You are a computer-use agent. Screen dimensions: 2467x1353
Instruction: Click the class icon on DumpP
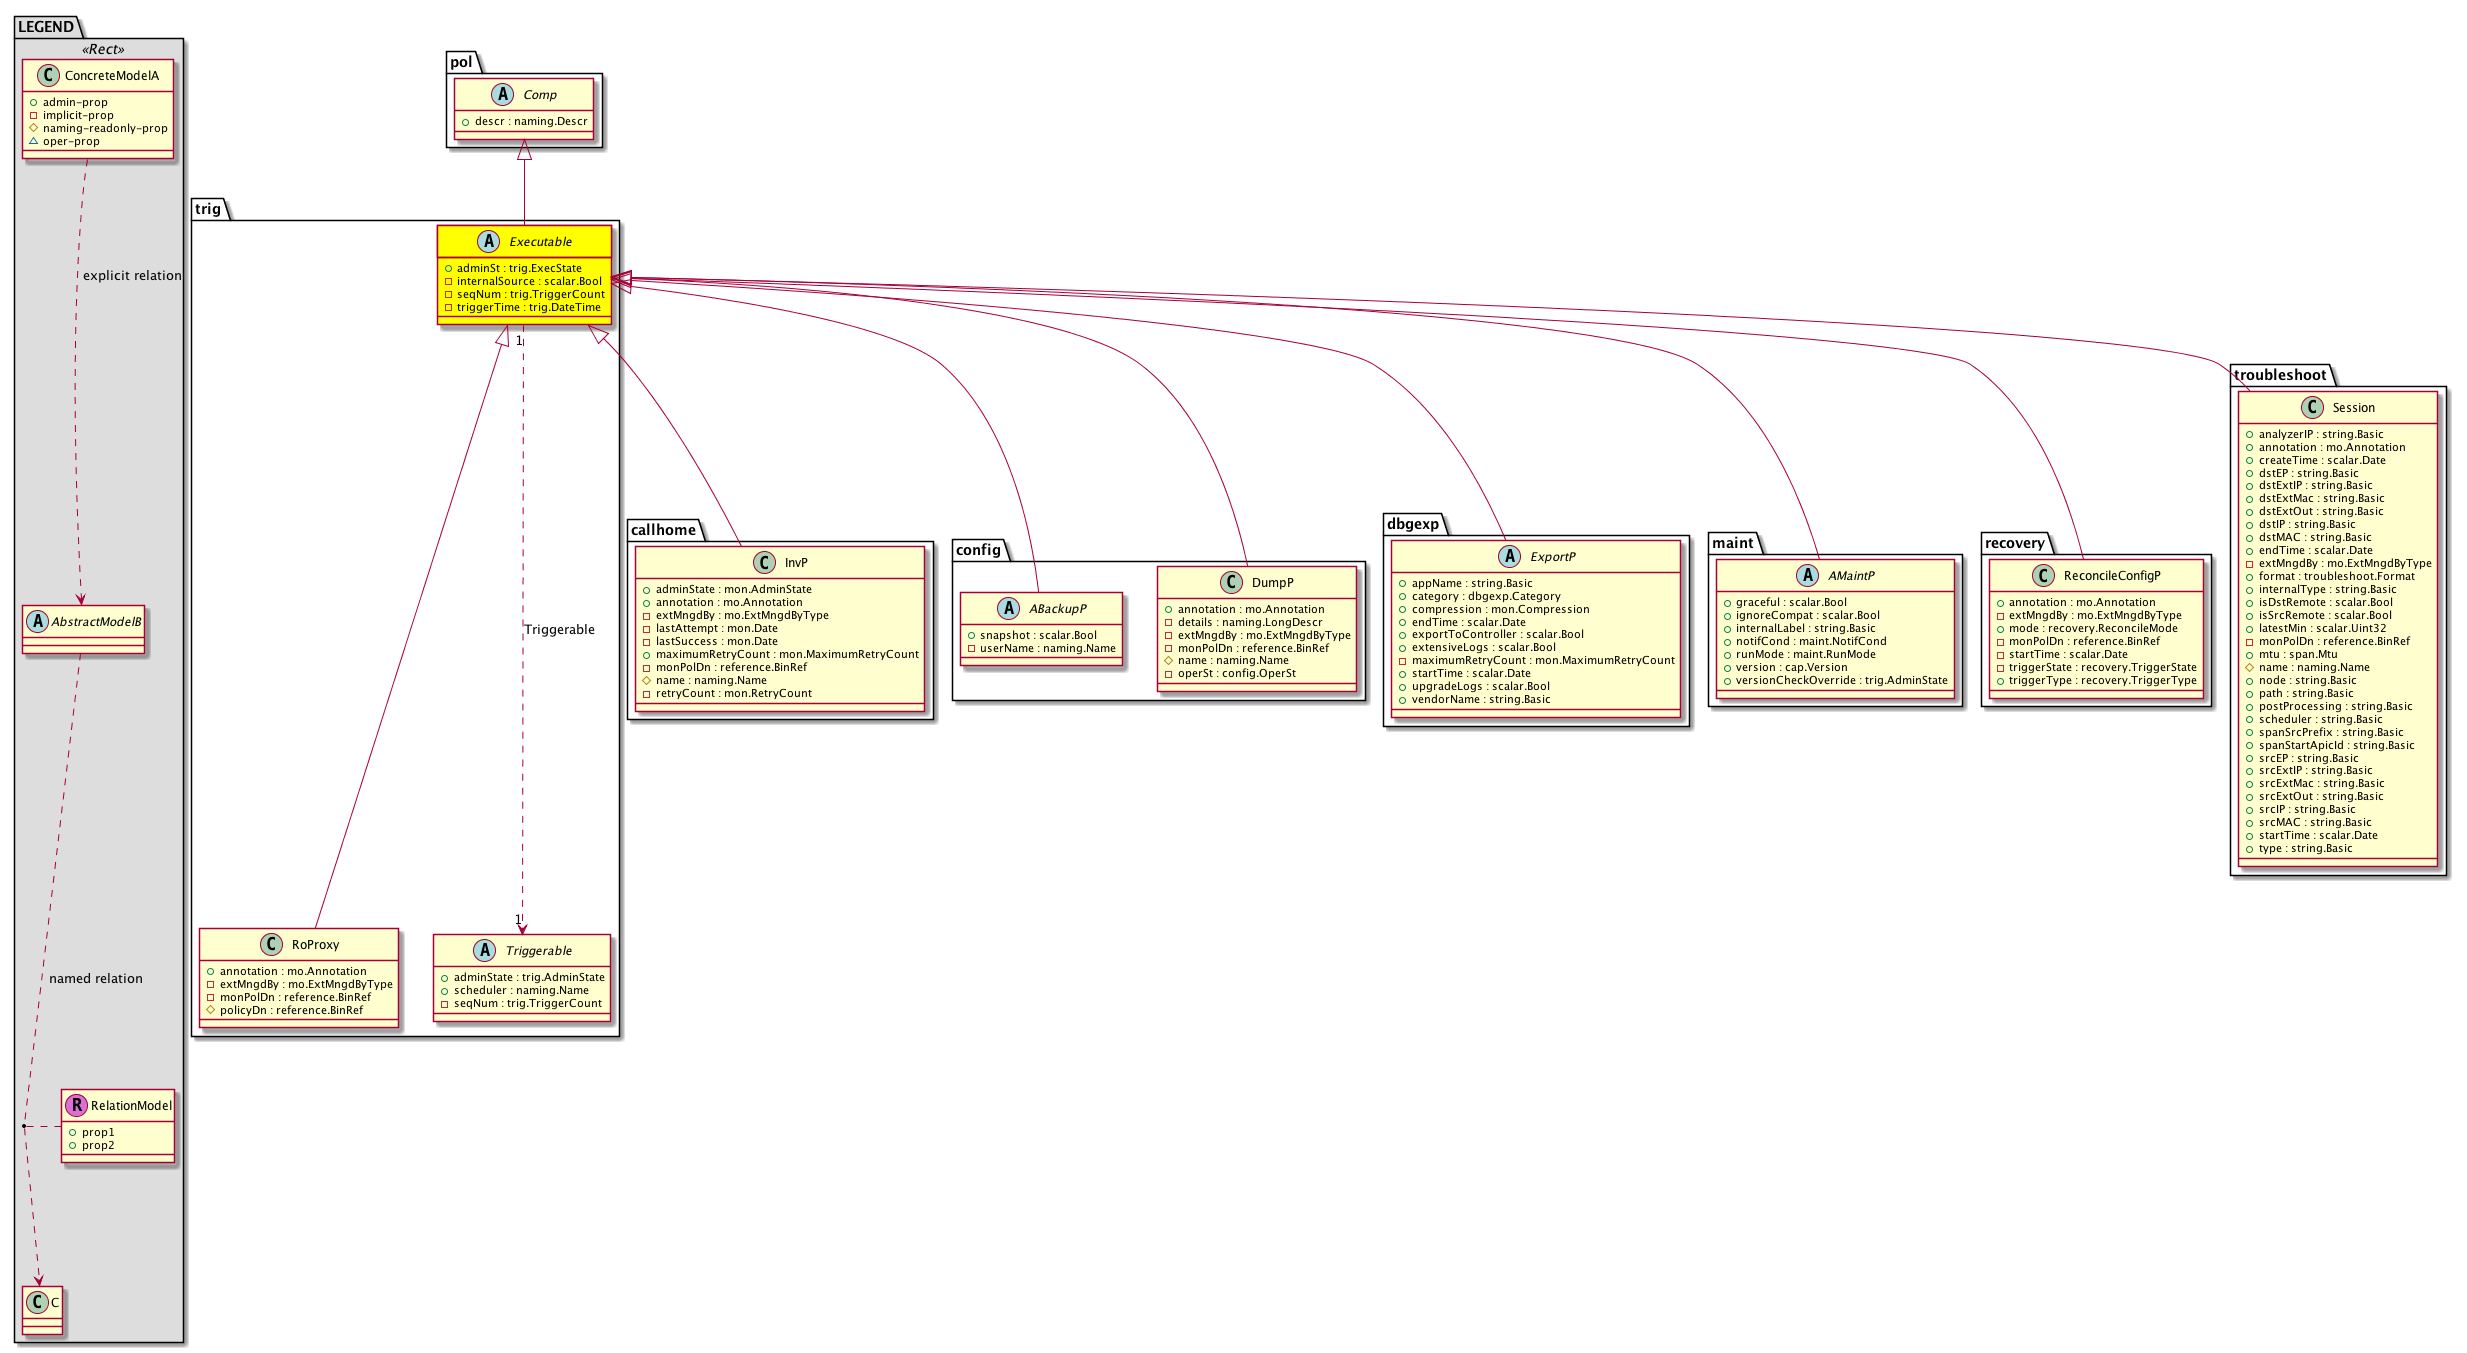pos(1232,582)
